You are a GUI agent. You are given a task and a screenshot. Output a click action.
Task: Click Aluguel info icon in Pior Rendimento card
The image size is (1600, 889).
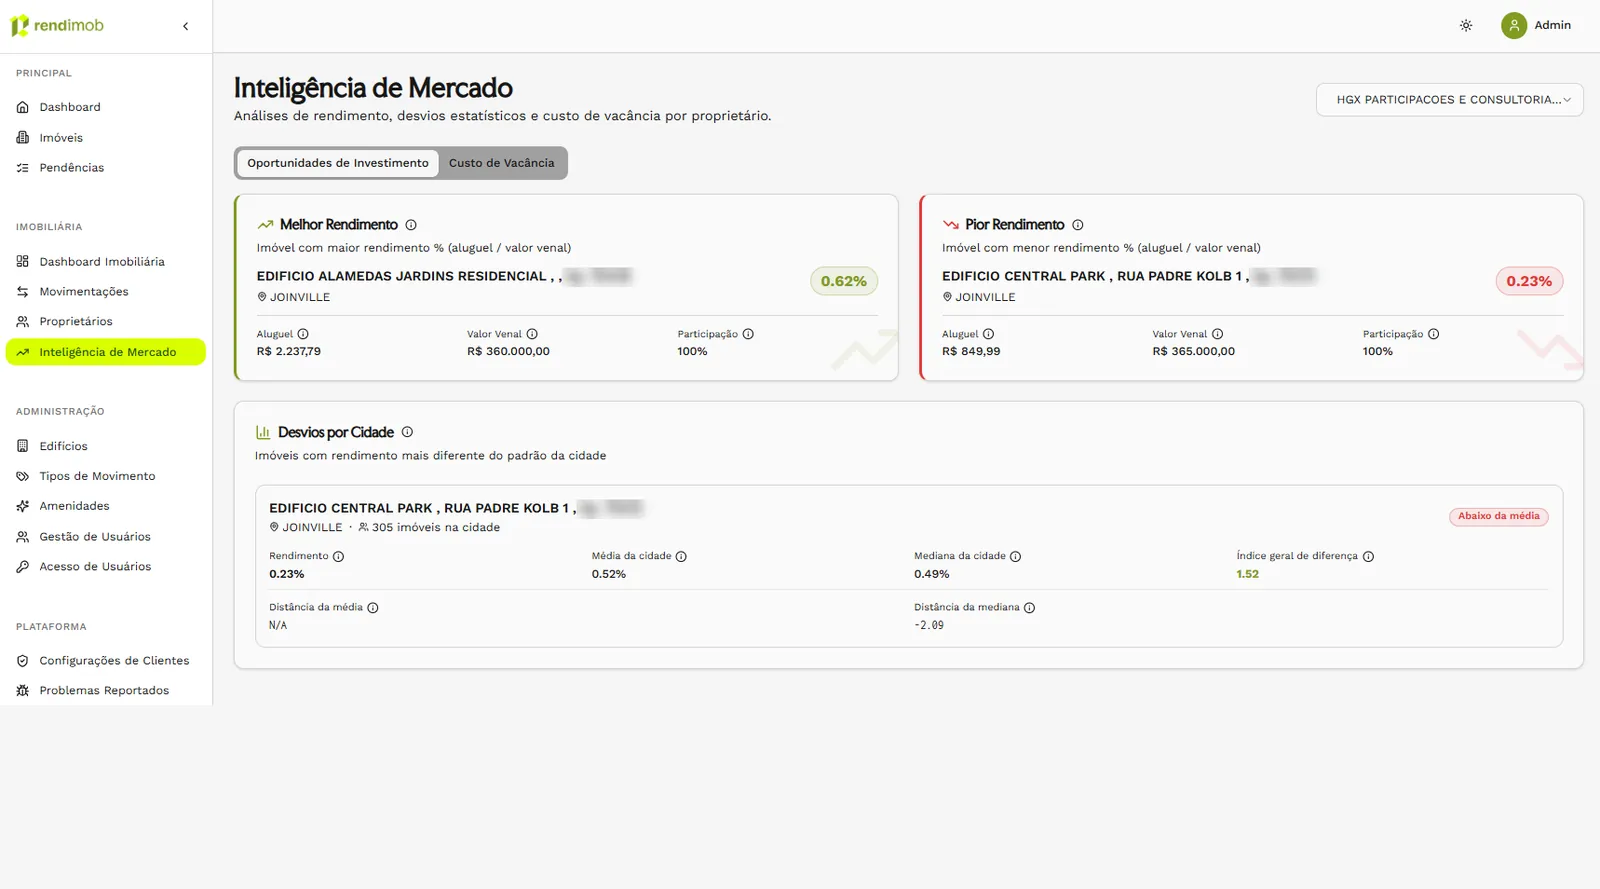(x=988, y=334)
